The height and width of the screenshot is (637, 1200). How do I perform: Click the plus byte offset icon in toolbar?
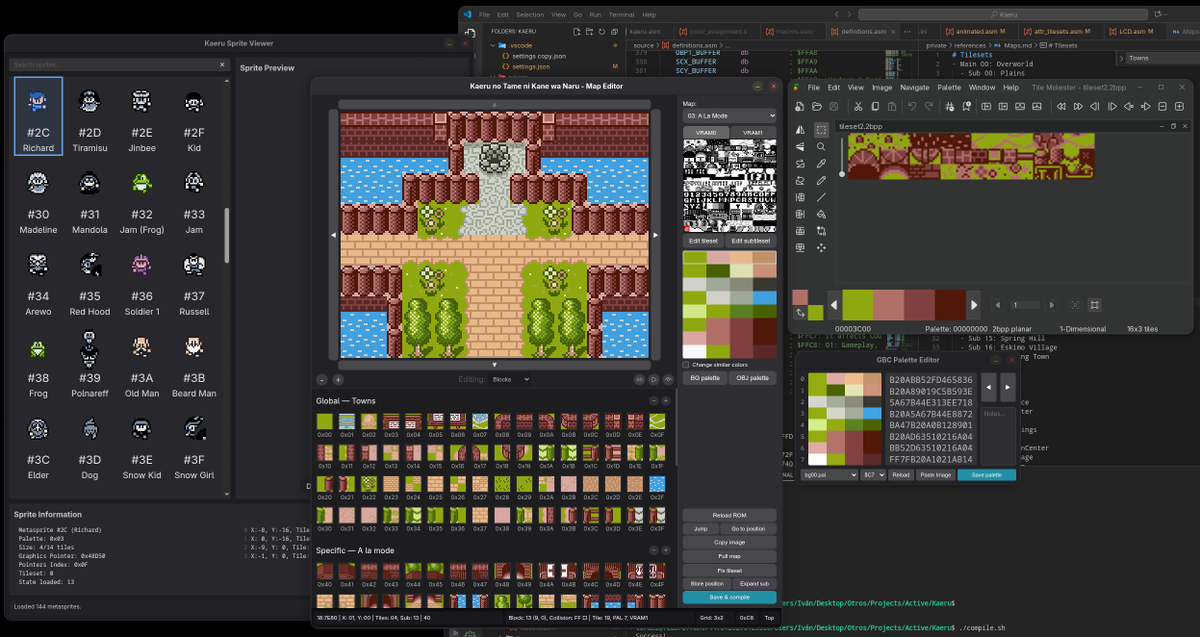1179,106
